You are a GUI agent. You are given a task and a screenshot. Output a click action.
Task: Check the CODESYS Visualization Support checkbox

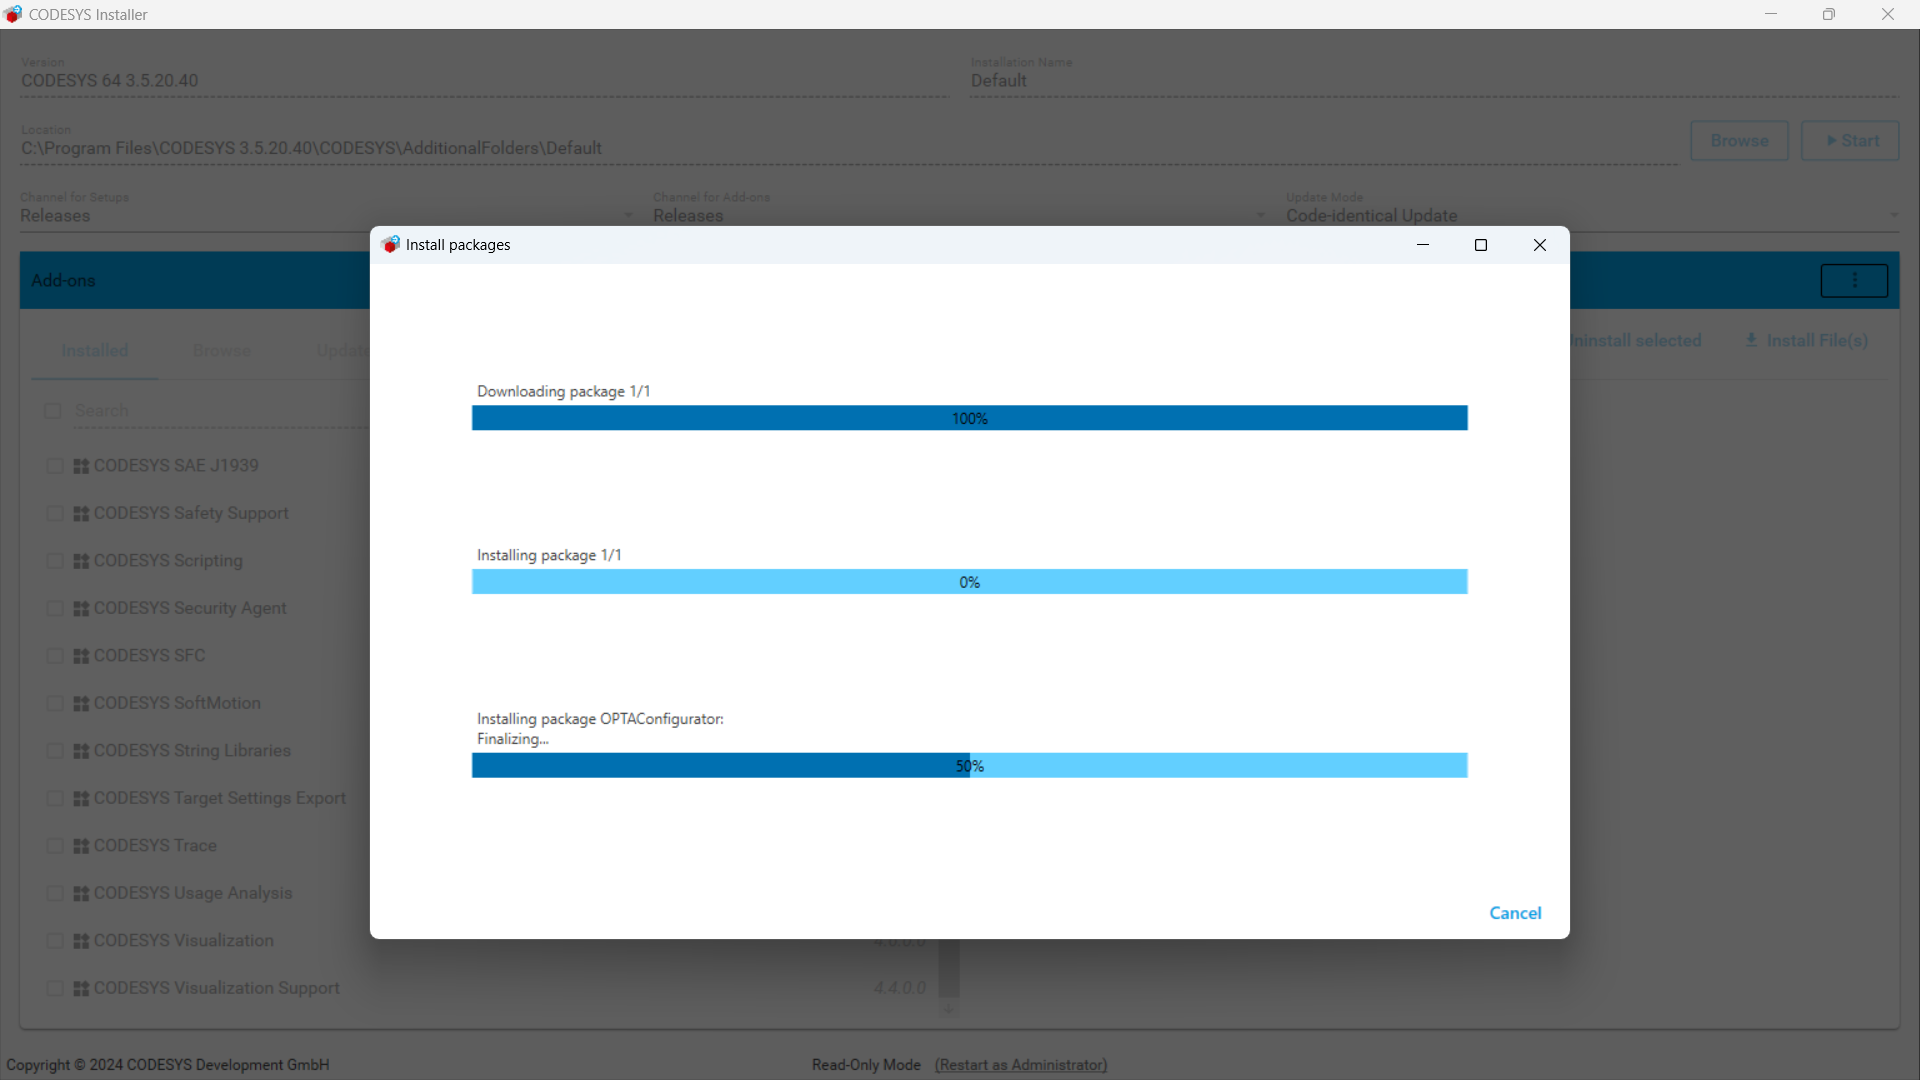tap(55, 989)
